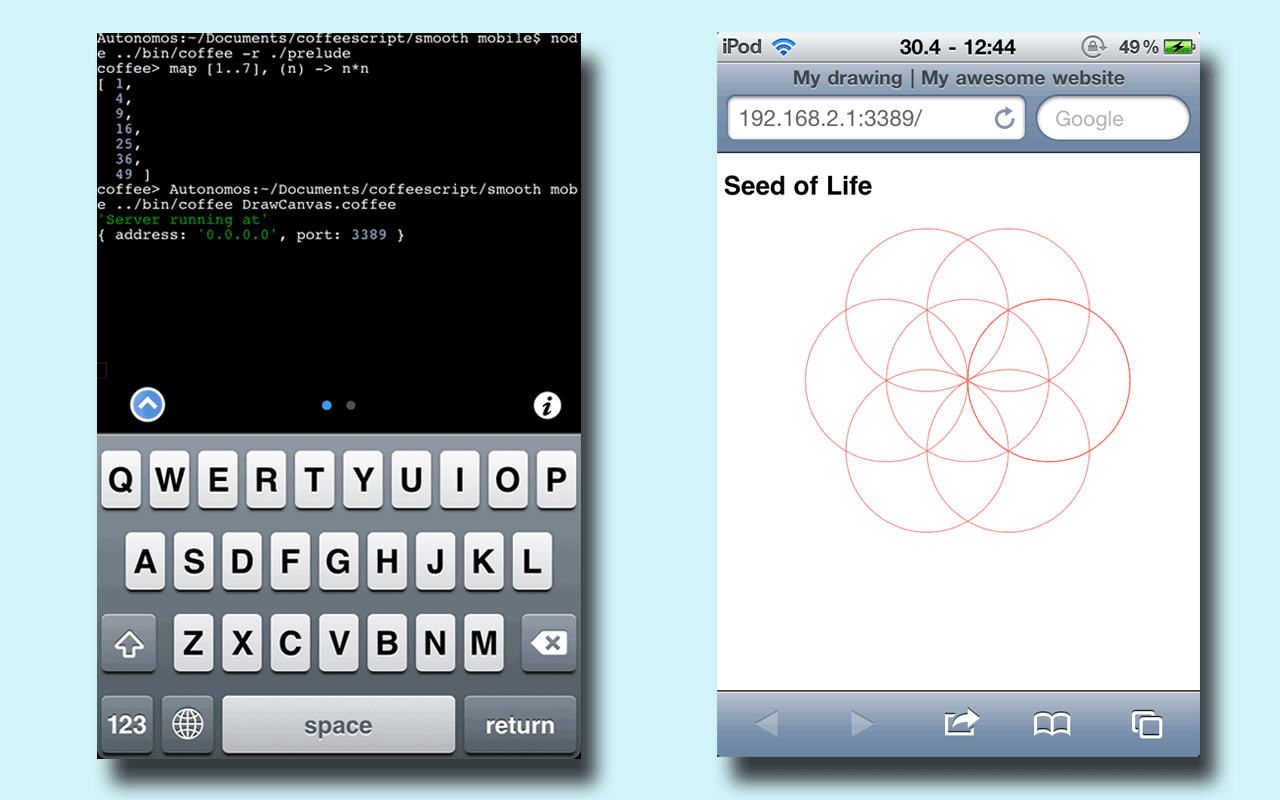Tap the A key on keyboard
This screenshot has height=800, width=1280.
[x=145, y=561]
